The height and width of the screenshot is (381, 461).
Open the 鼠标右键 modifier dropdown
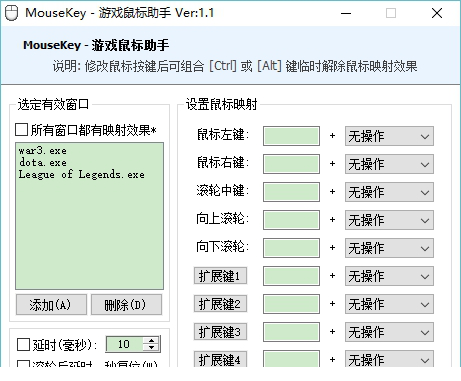389,164
